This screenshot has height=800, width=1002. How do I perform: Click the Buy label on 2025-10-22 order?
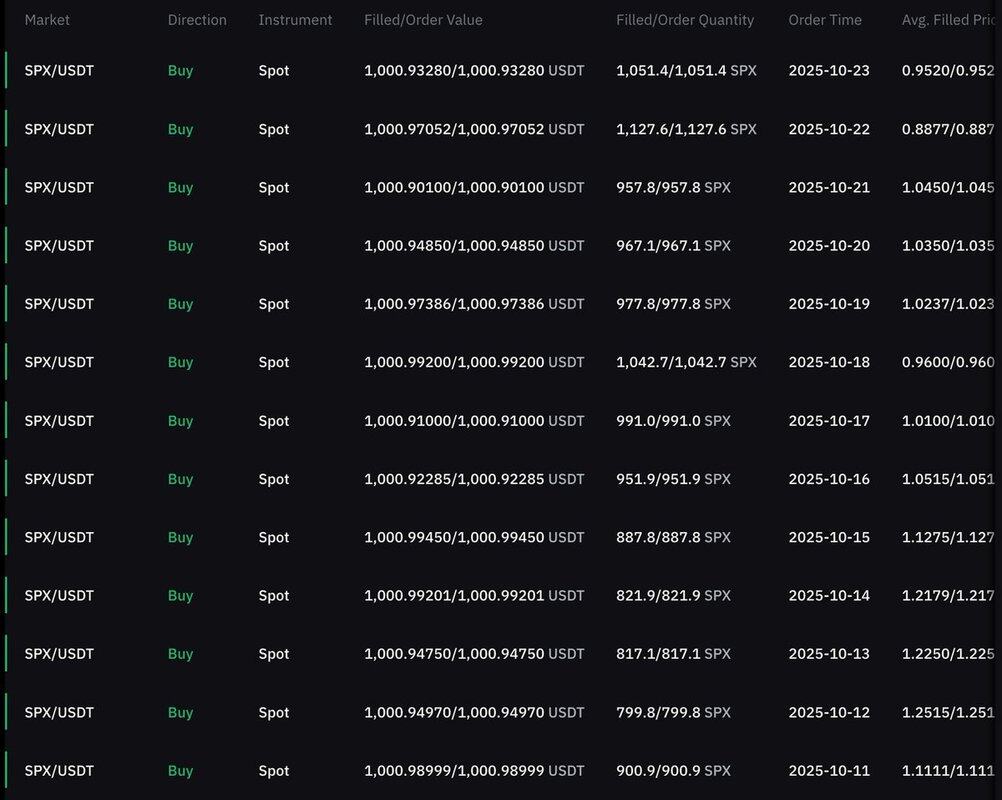click(180, 129)
